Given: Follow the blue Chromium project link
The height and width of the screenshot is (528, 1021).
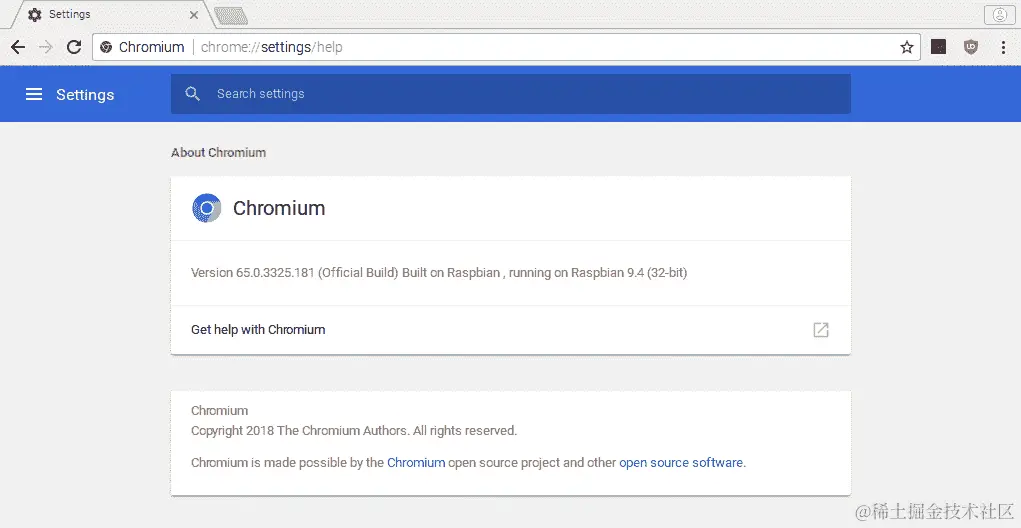Looking at the screenshot, I should [x=416, y=462].
